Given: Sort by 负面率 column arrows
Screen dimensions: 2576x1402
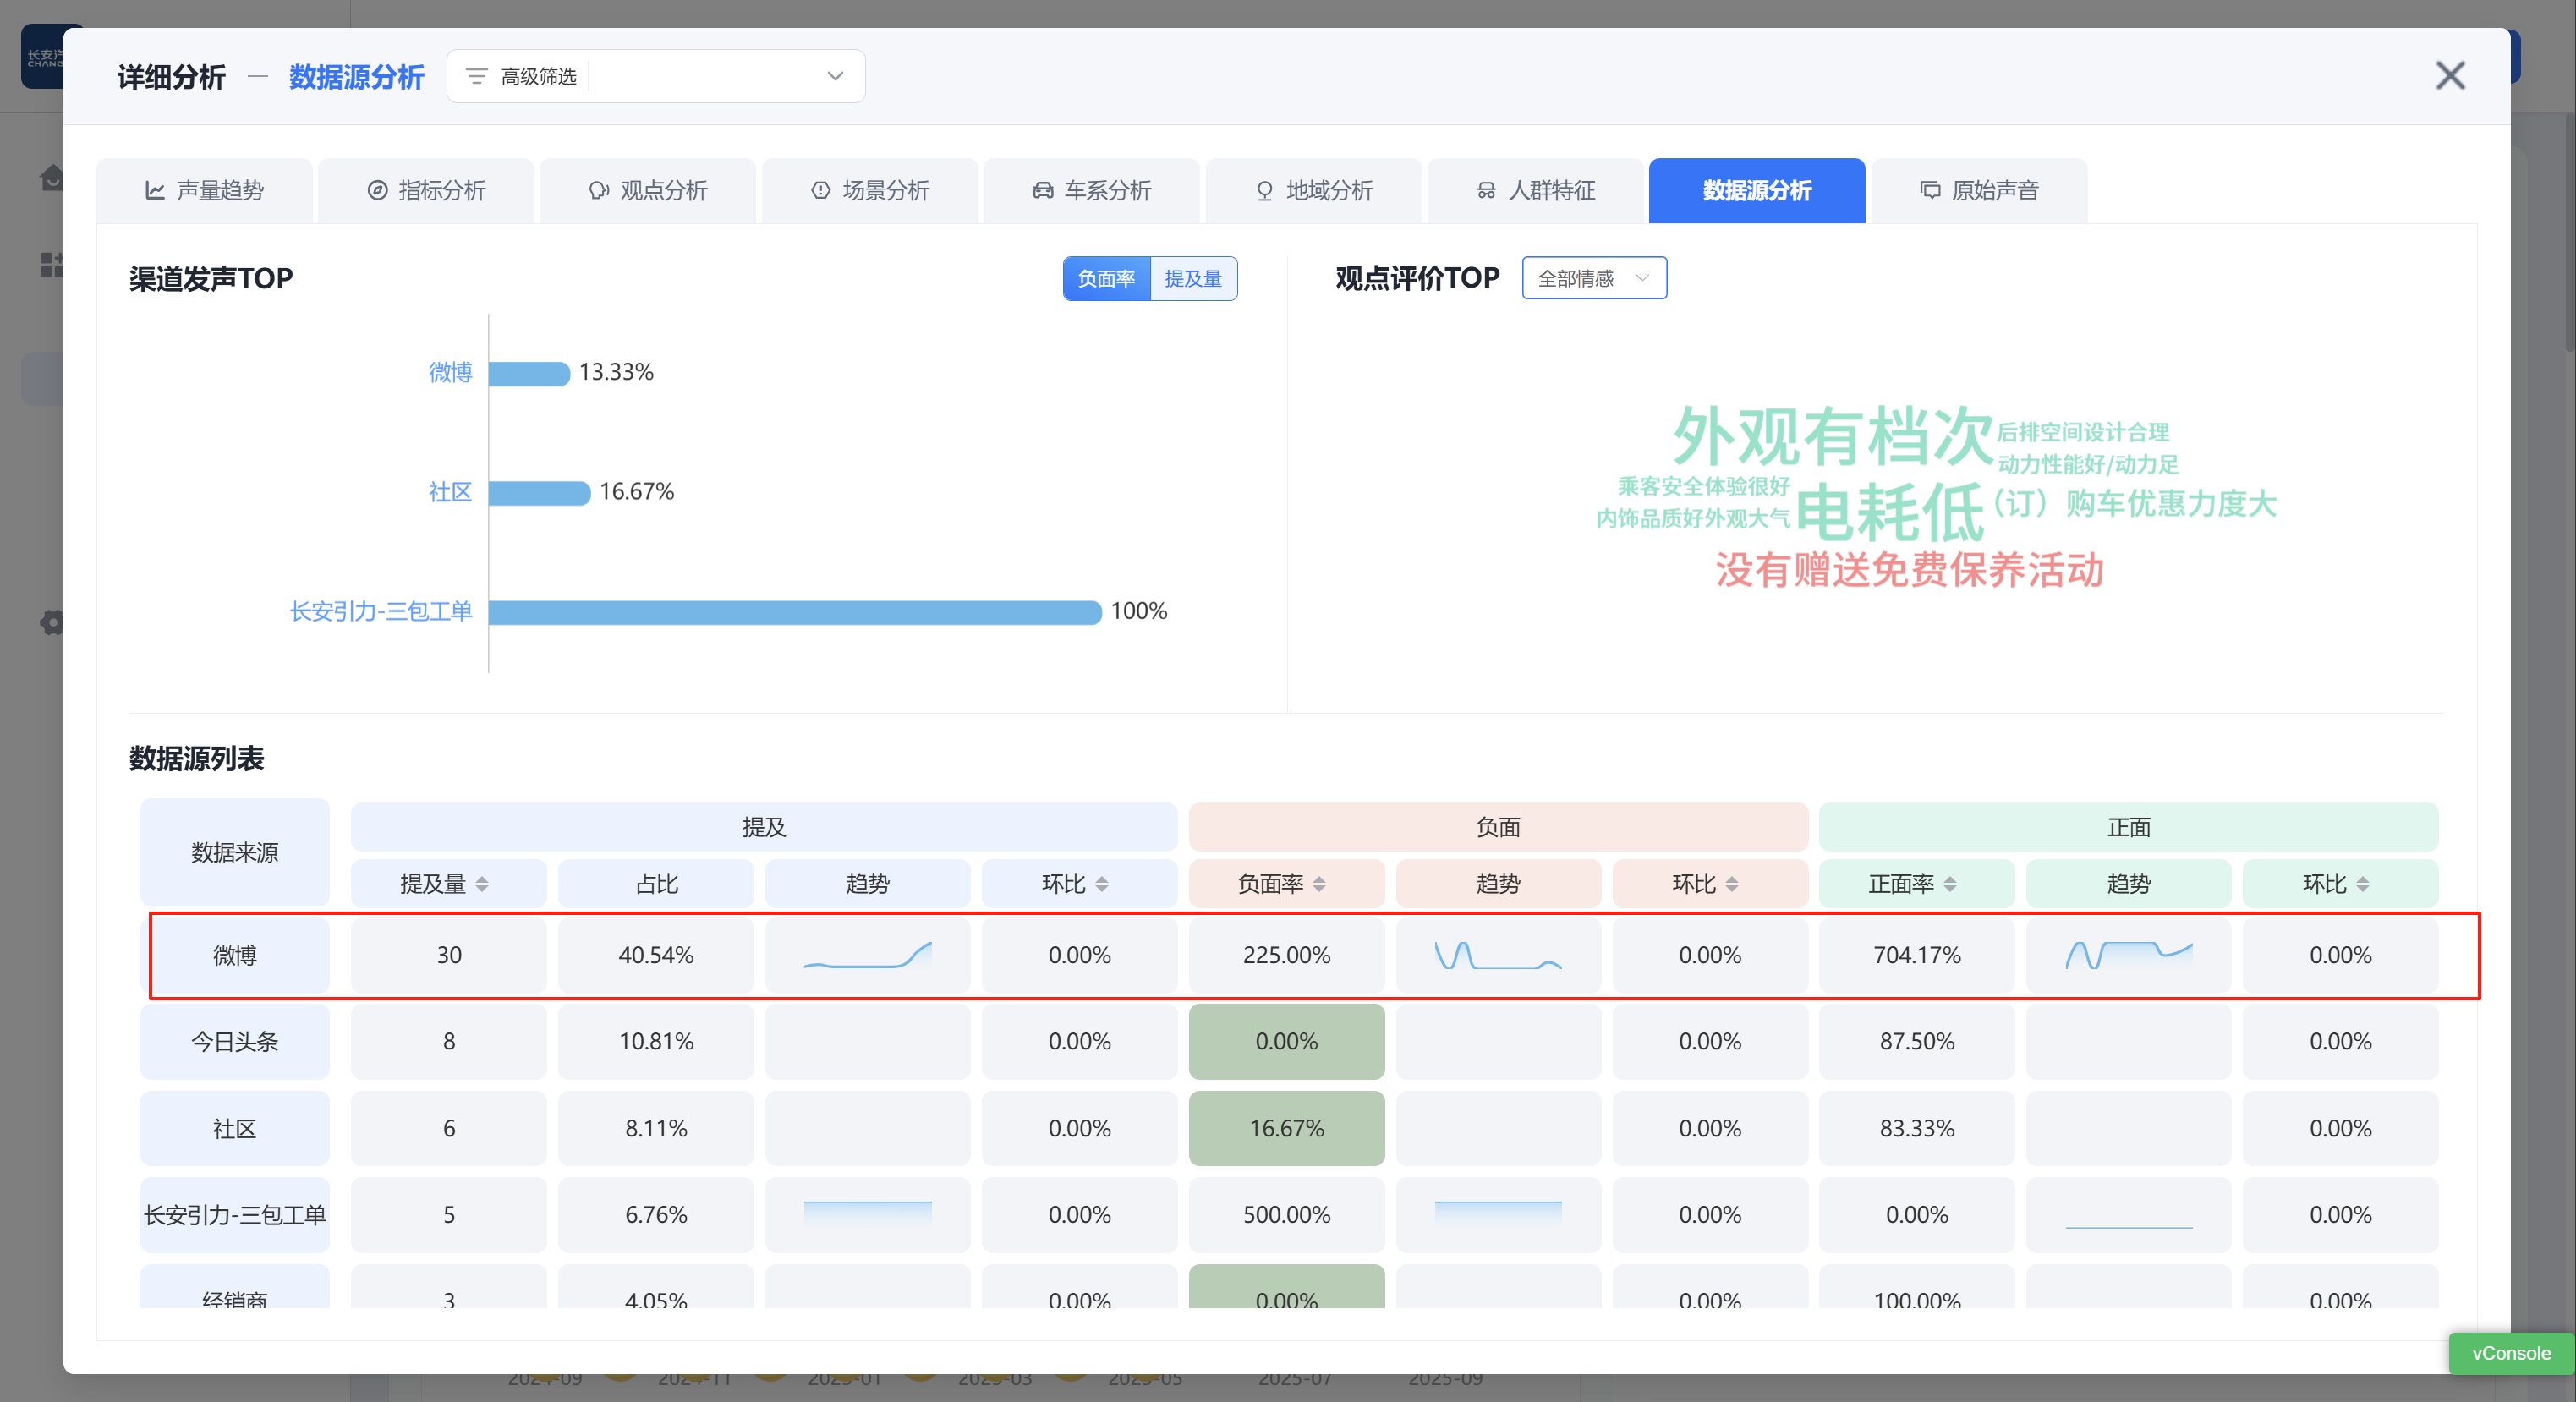Looking at the screenshot, I should click(1319, 884).
